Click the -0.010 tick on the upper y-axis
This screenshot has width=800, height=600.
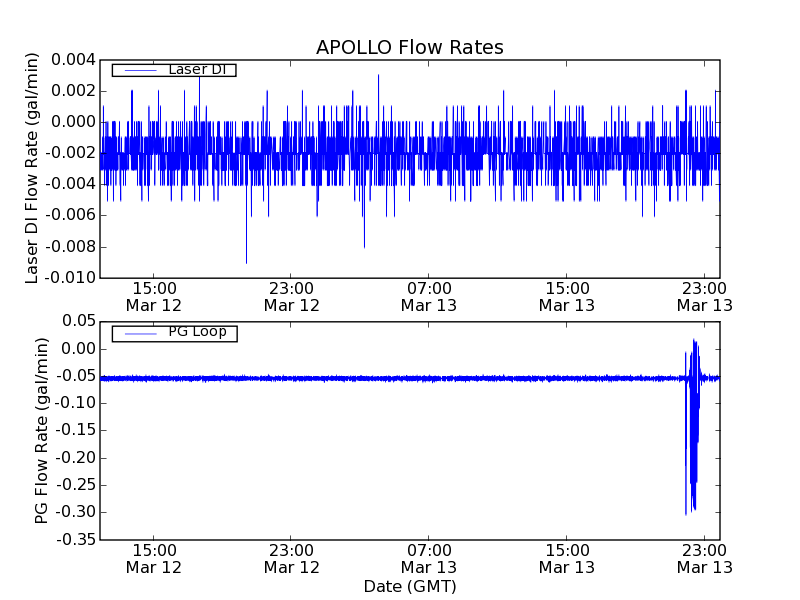pyautogui.click(x=70, y=277)
